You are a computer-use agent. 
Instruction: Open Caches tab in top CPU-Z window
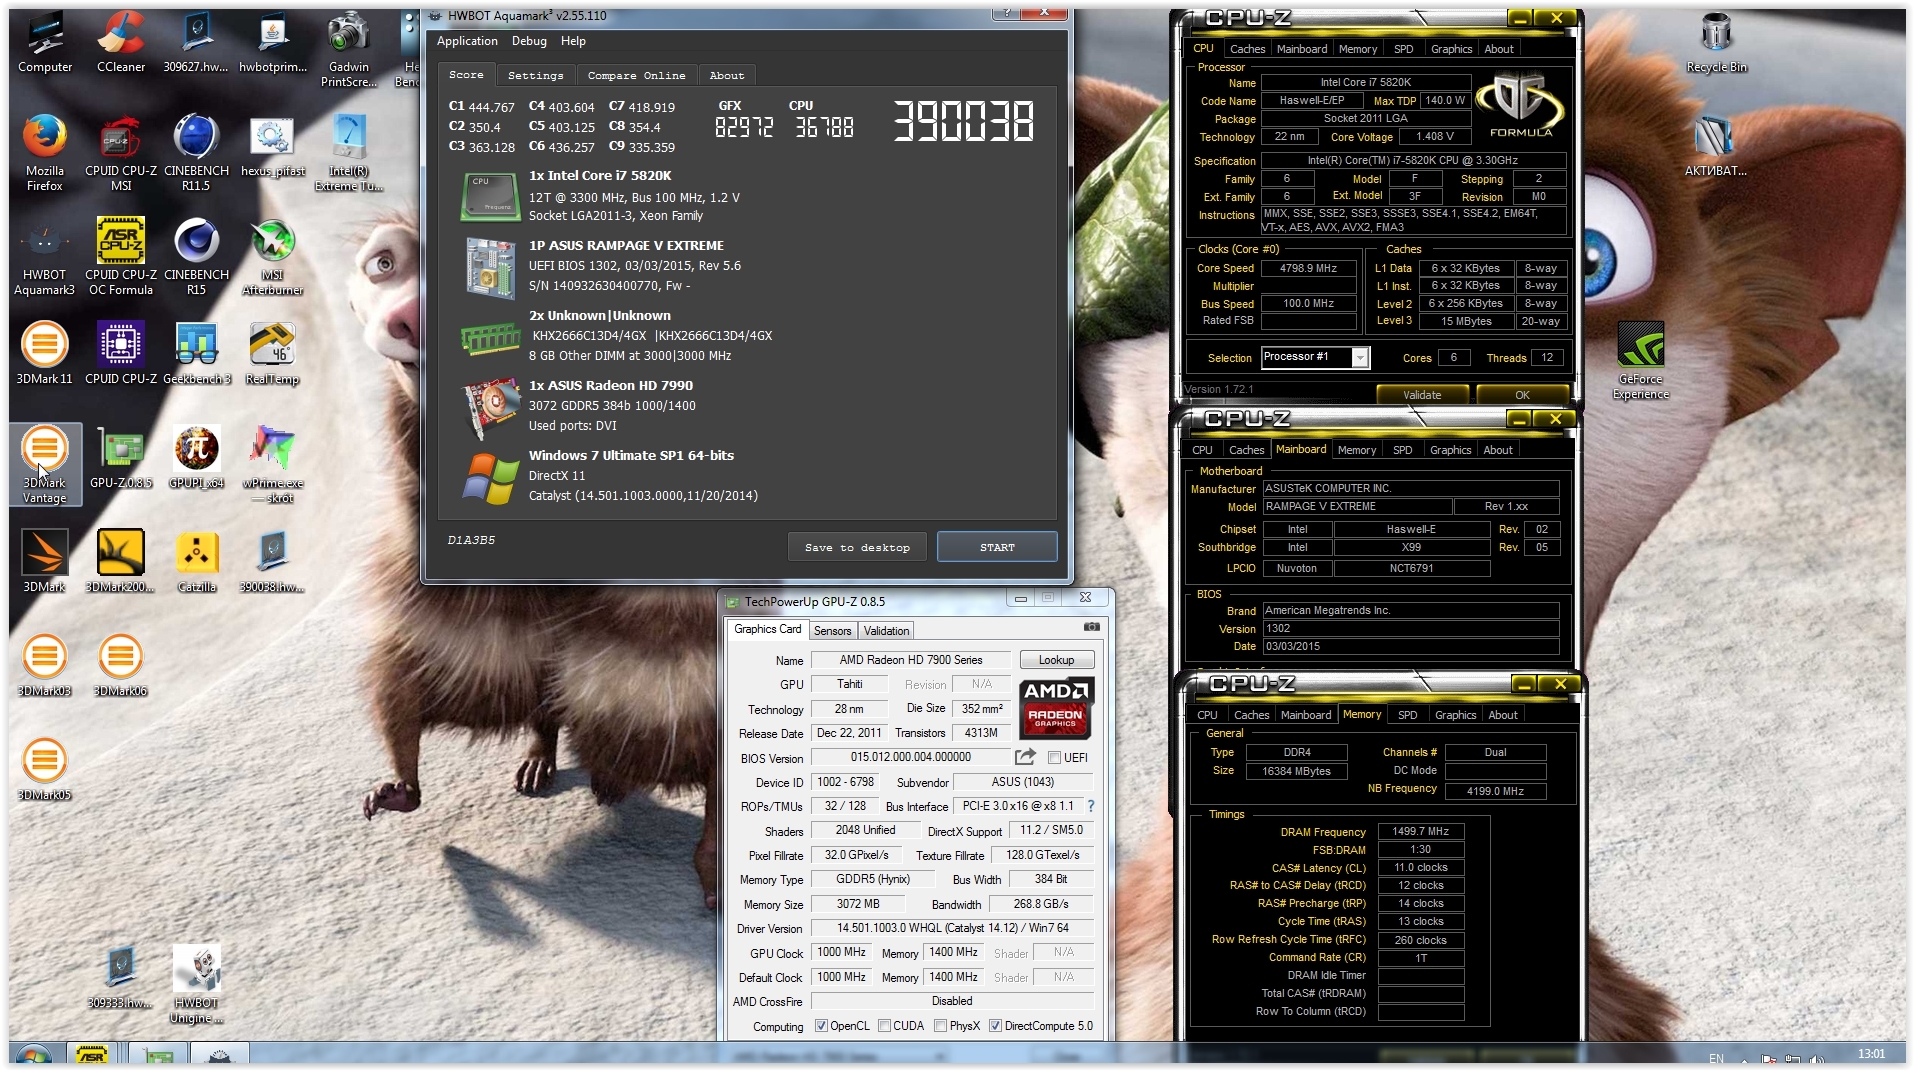pos(1247,49)
